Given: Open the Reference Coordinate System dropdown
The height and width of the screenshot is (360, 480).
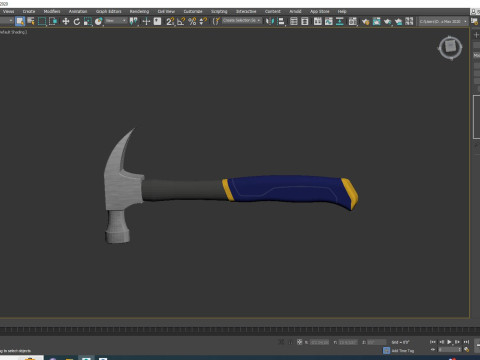Looking at the screenshot, I should click(x=116, y=21).
